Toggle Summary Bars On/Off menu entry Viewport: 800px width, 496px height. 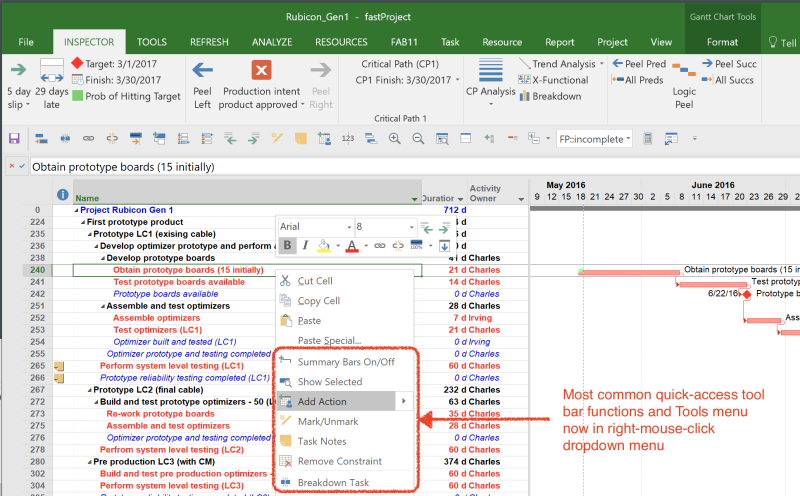346,362
